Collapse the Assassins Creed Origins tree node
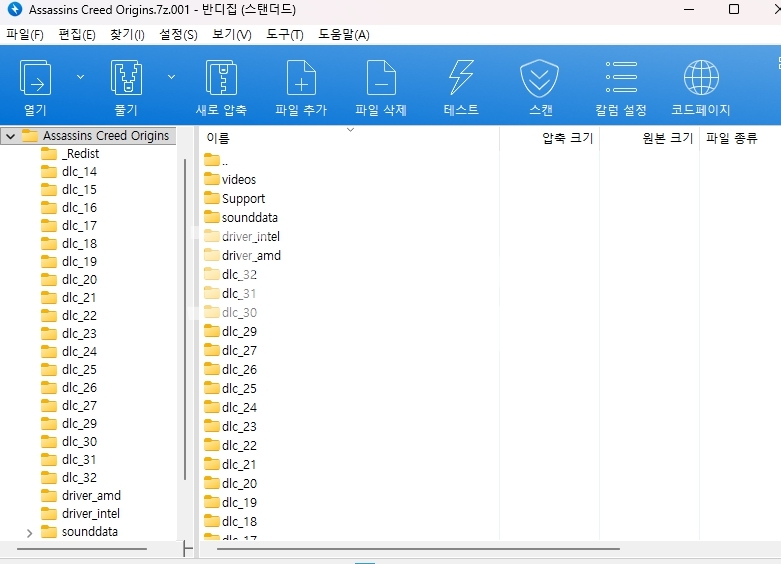 [10, 136]
